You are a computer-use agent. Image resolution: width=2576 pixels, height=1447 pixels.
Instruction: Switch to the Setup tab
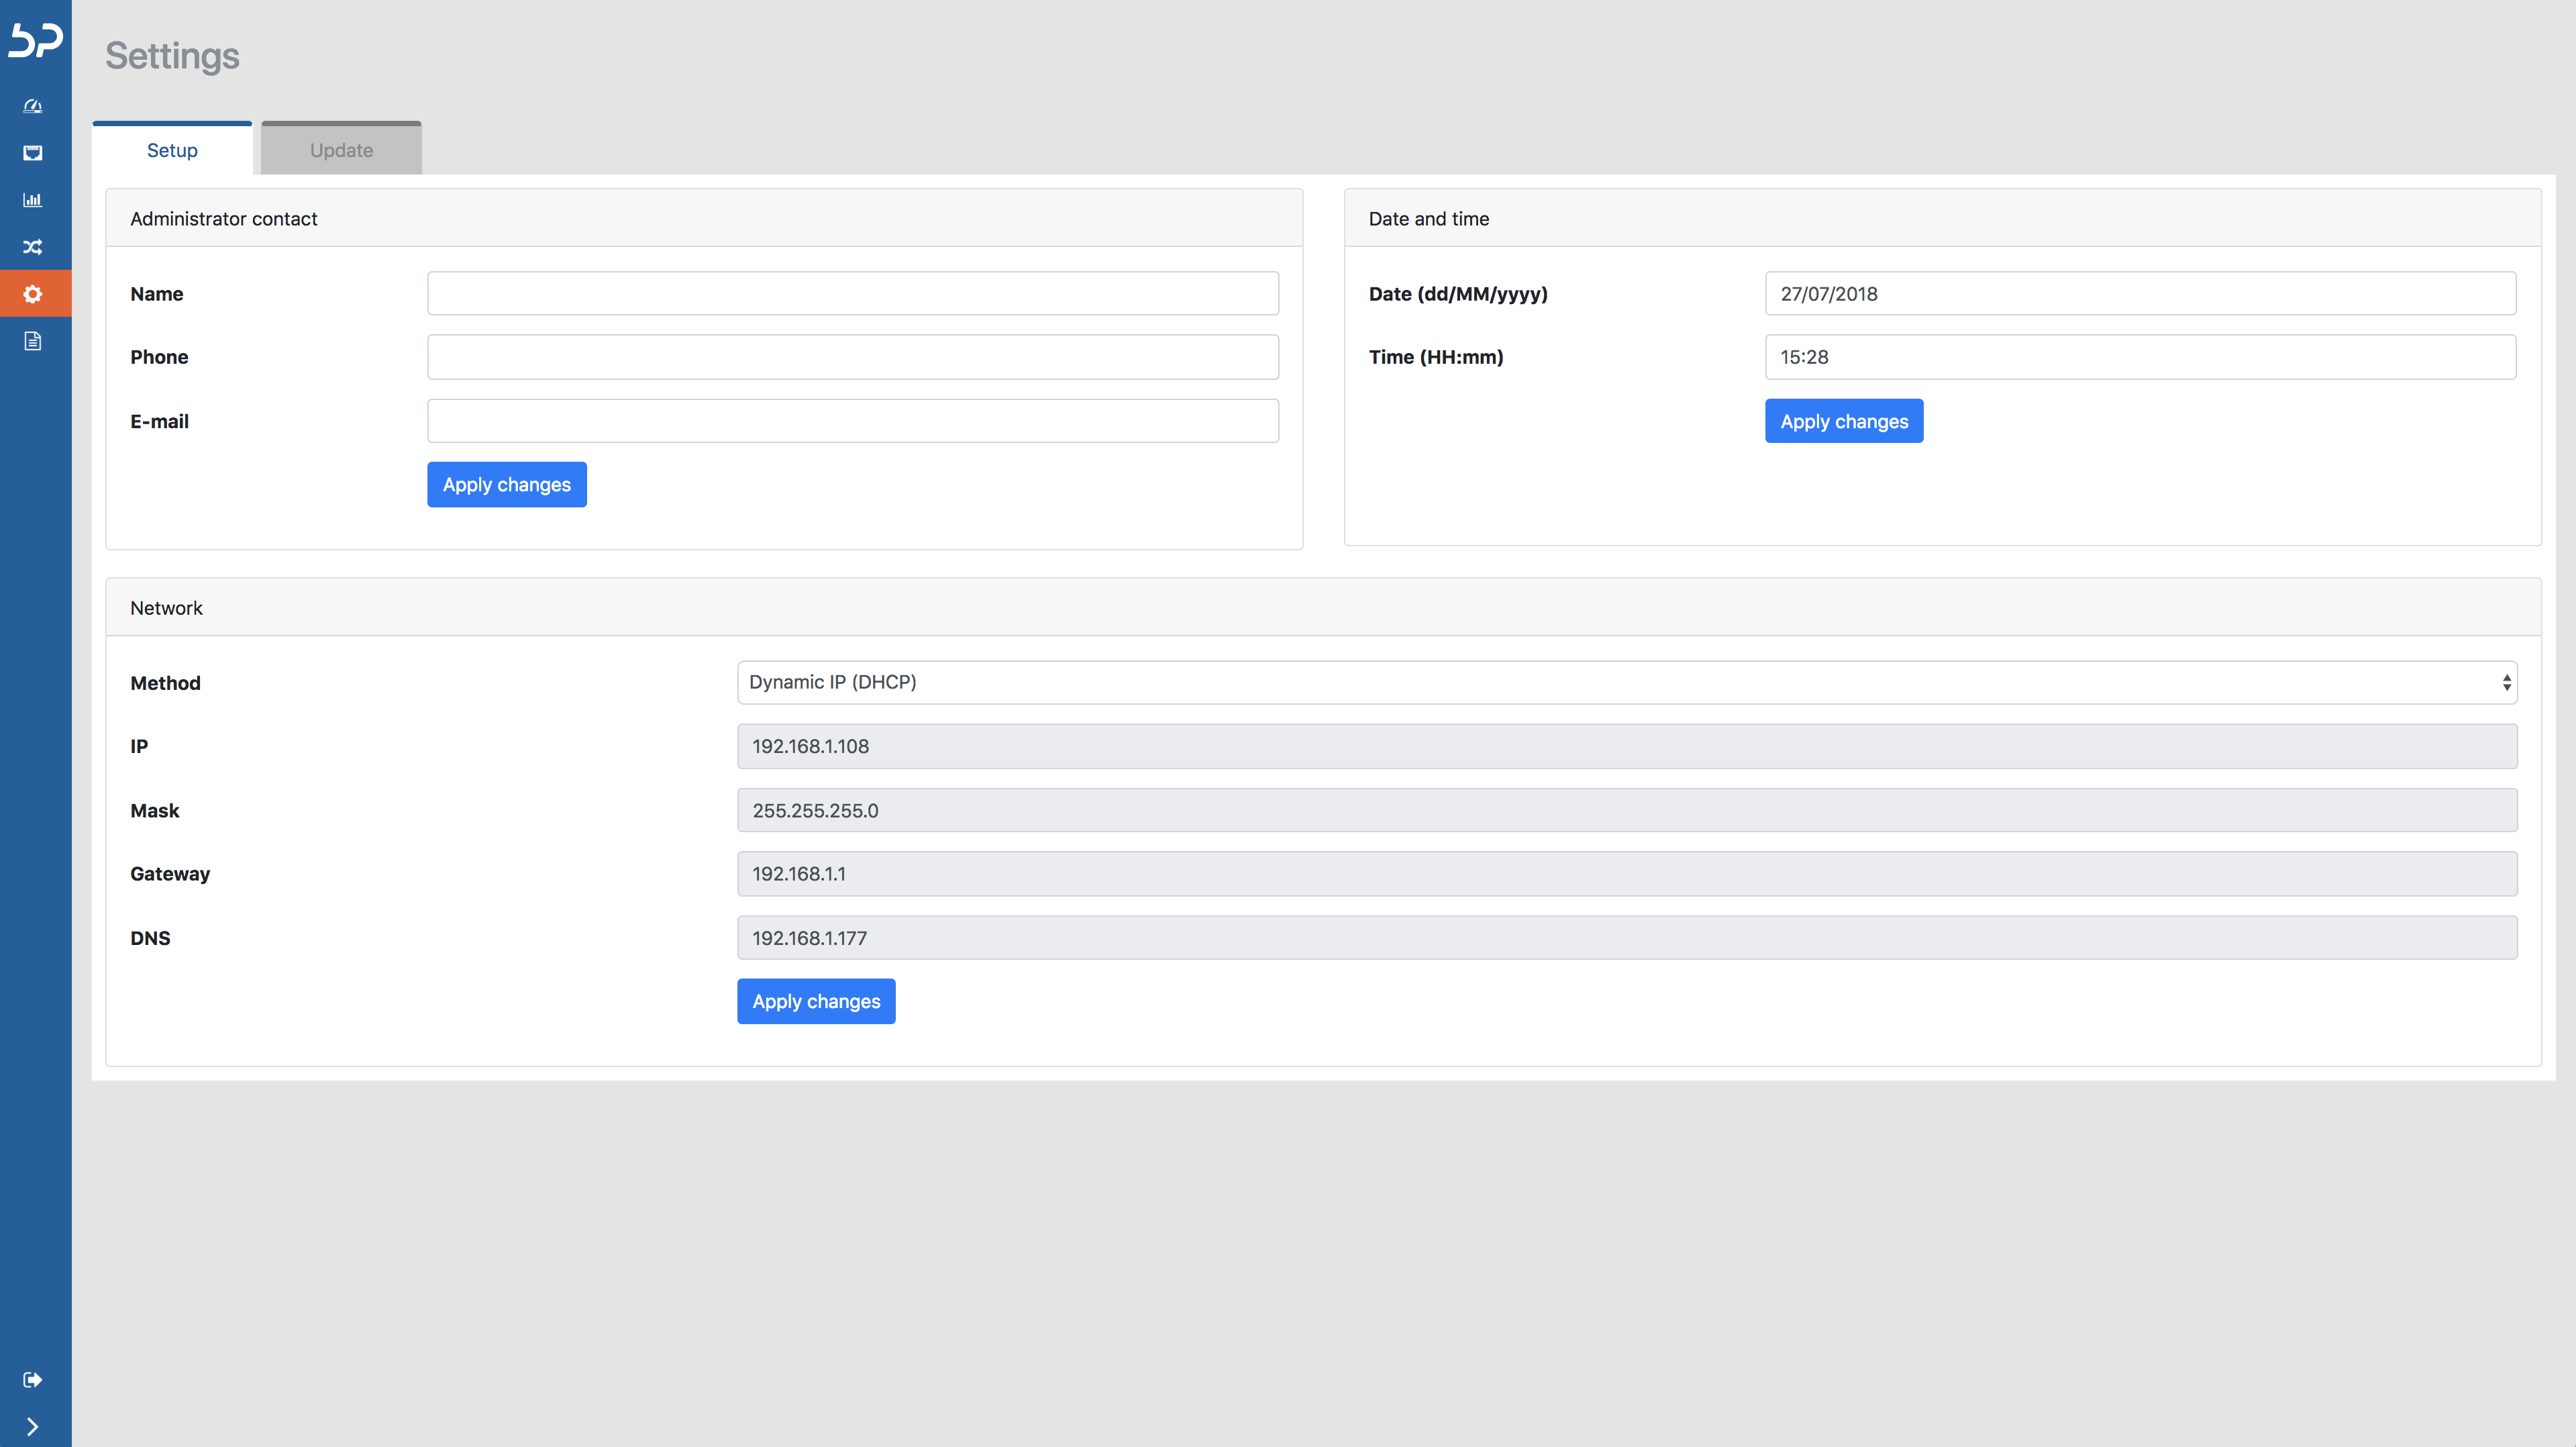pos(173,148)
